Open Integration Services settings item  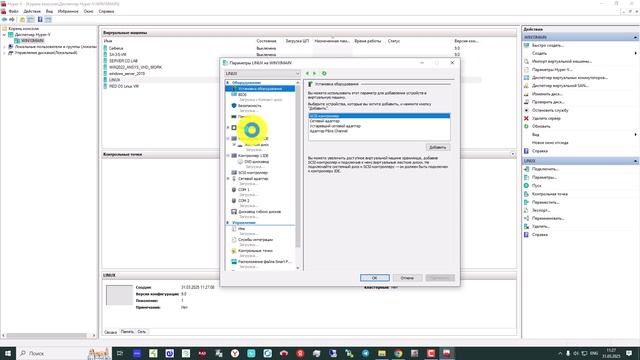[x=255, y=240]
